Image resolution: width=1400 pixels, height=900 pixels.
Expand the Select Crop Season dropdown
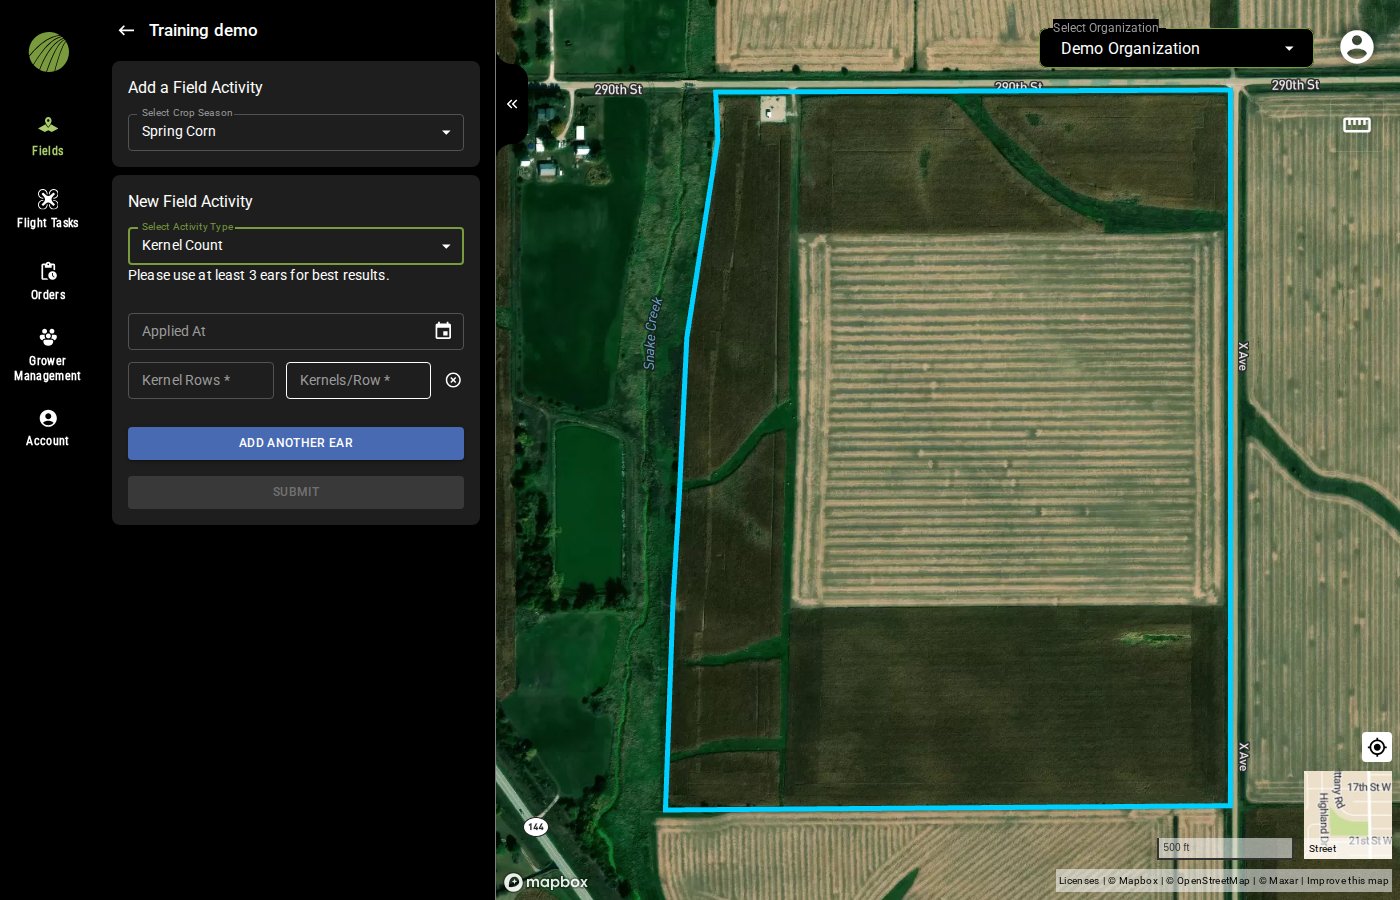[x=296, y=132]
